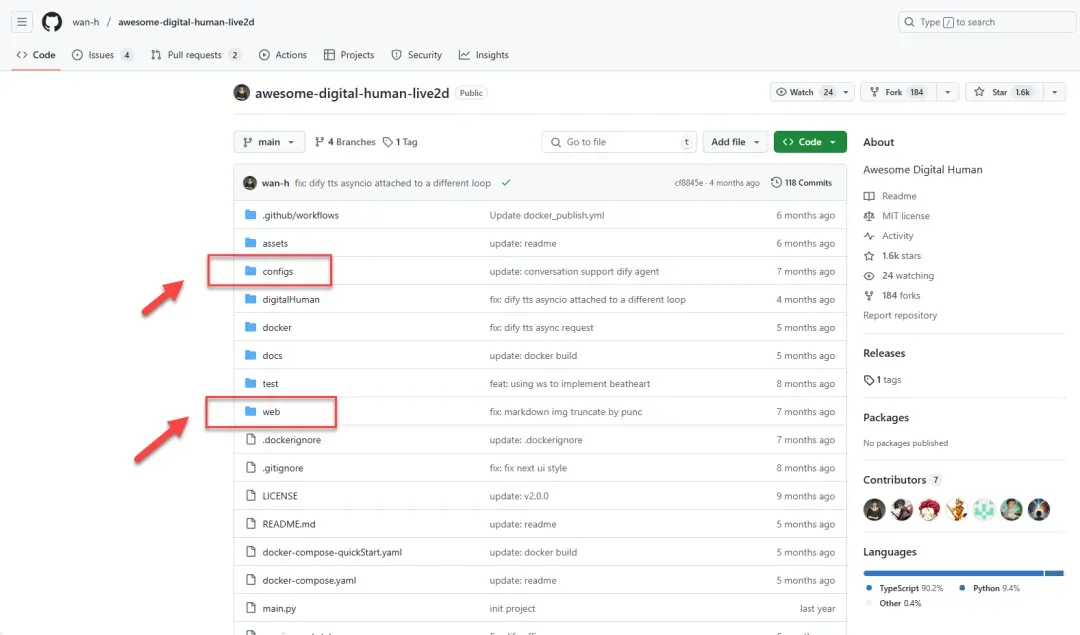Open the assets folder
Image resolution: width=1080 pixels, height=635 pixels.
pos(275,244)
